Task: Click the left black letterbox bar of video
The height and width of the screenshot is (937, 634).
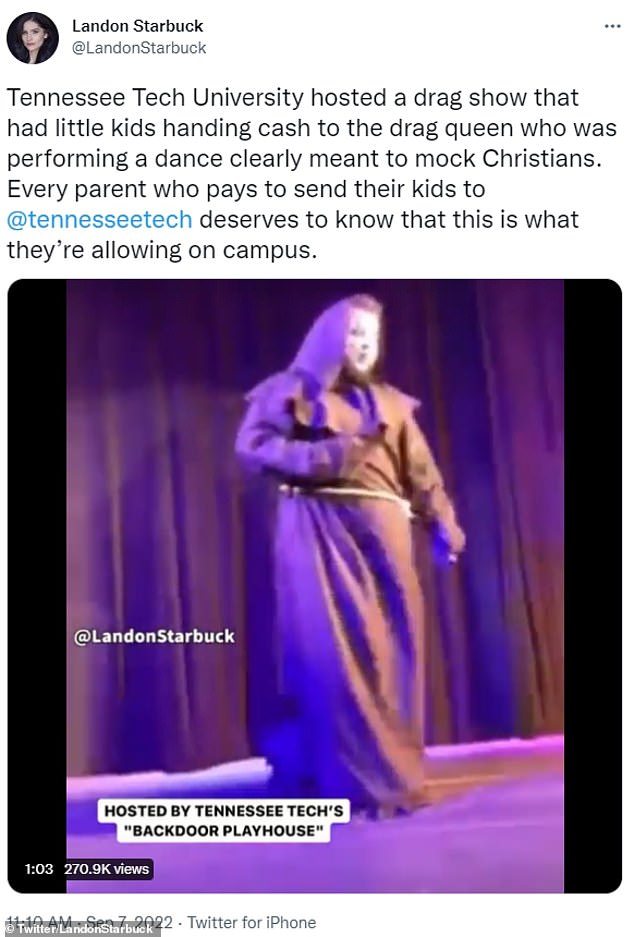Action: click(37, 586)
